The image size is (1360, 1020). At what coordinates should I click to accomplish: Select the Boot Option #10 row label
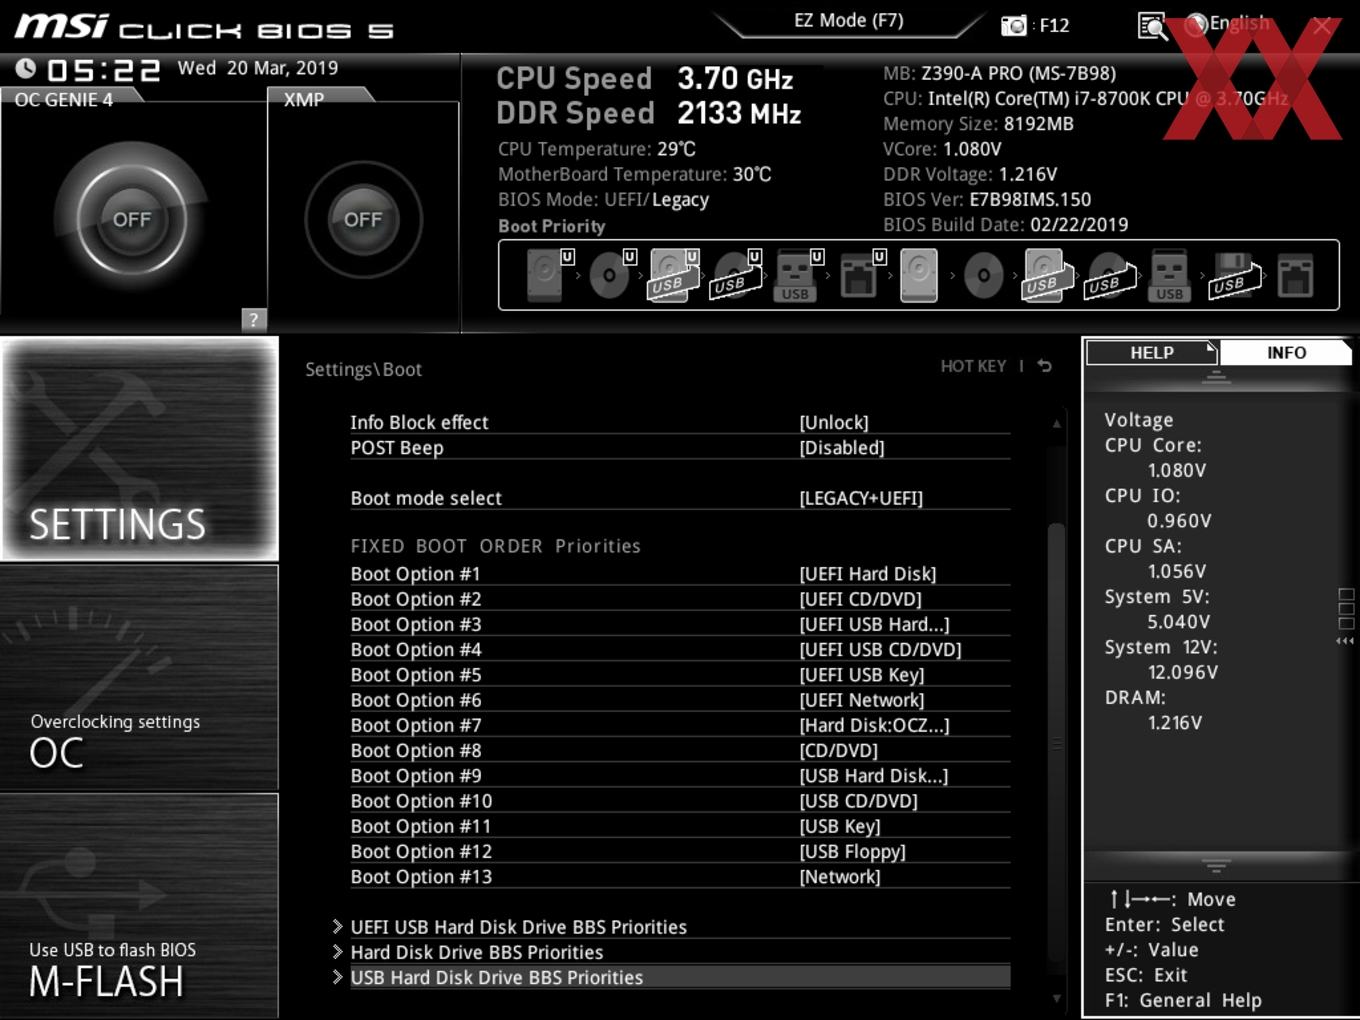pyautogui.click(x=421, y=801)
